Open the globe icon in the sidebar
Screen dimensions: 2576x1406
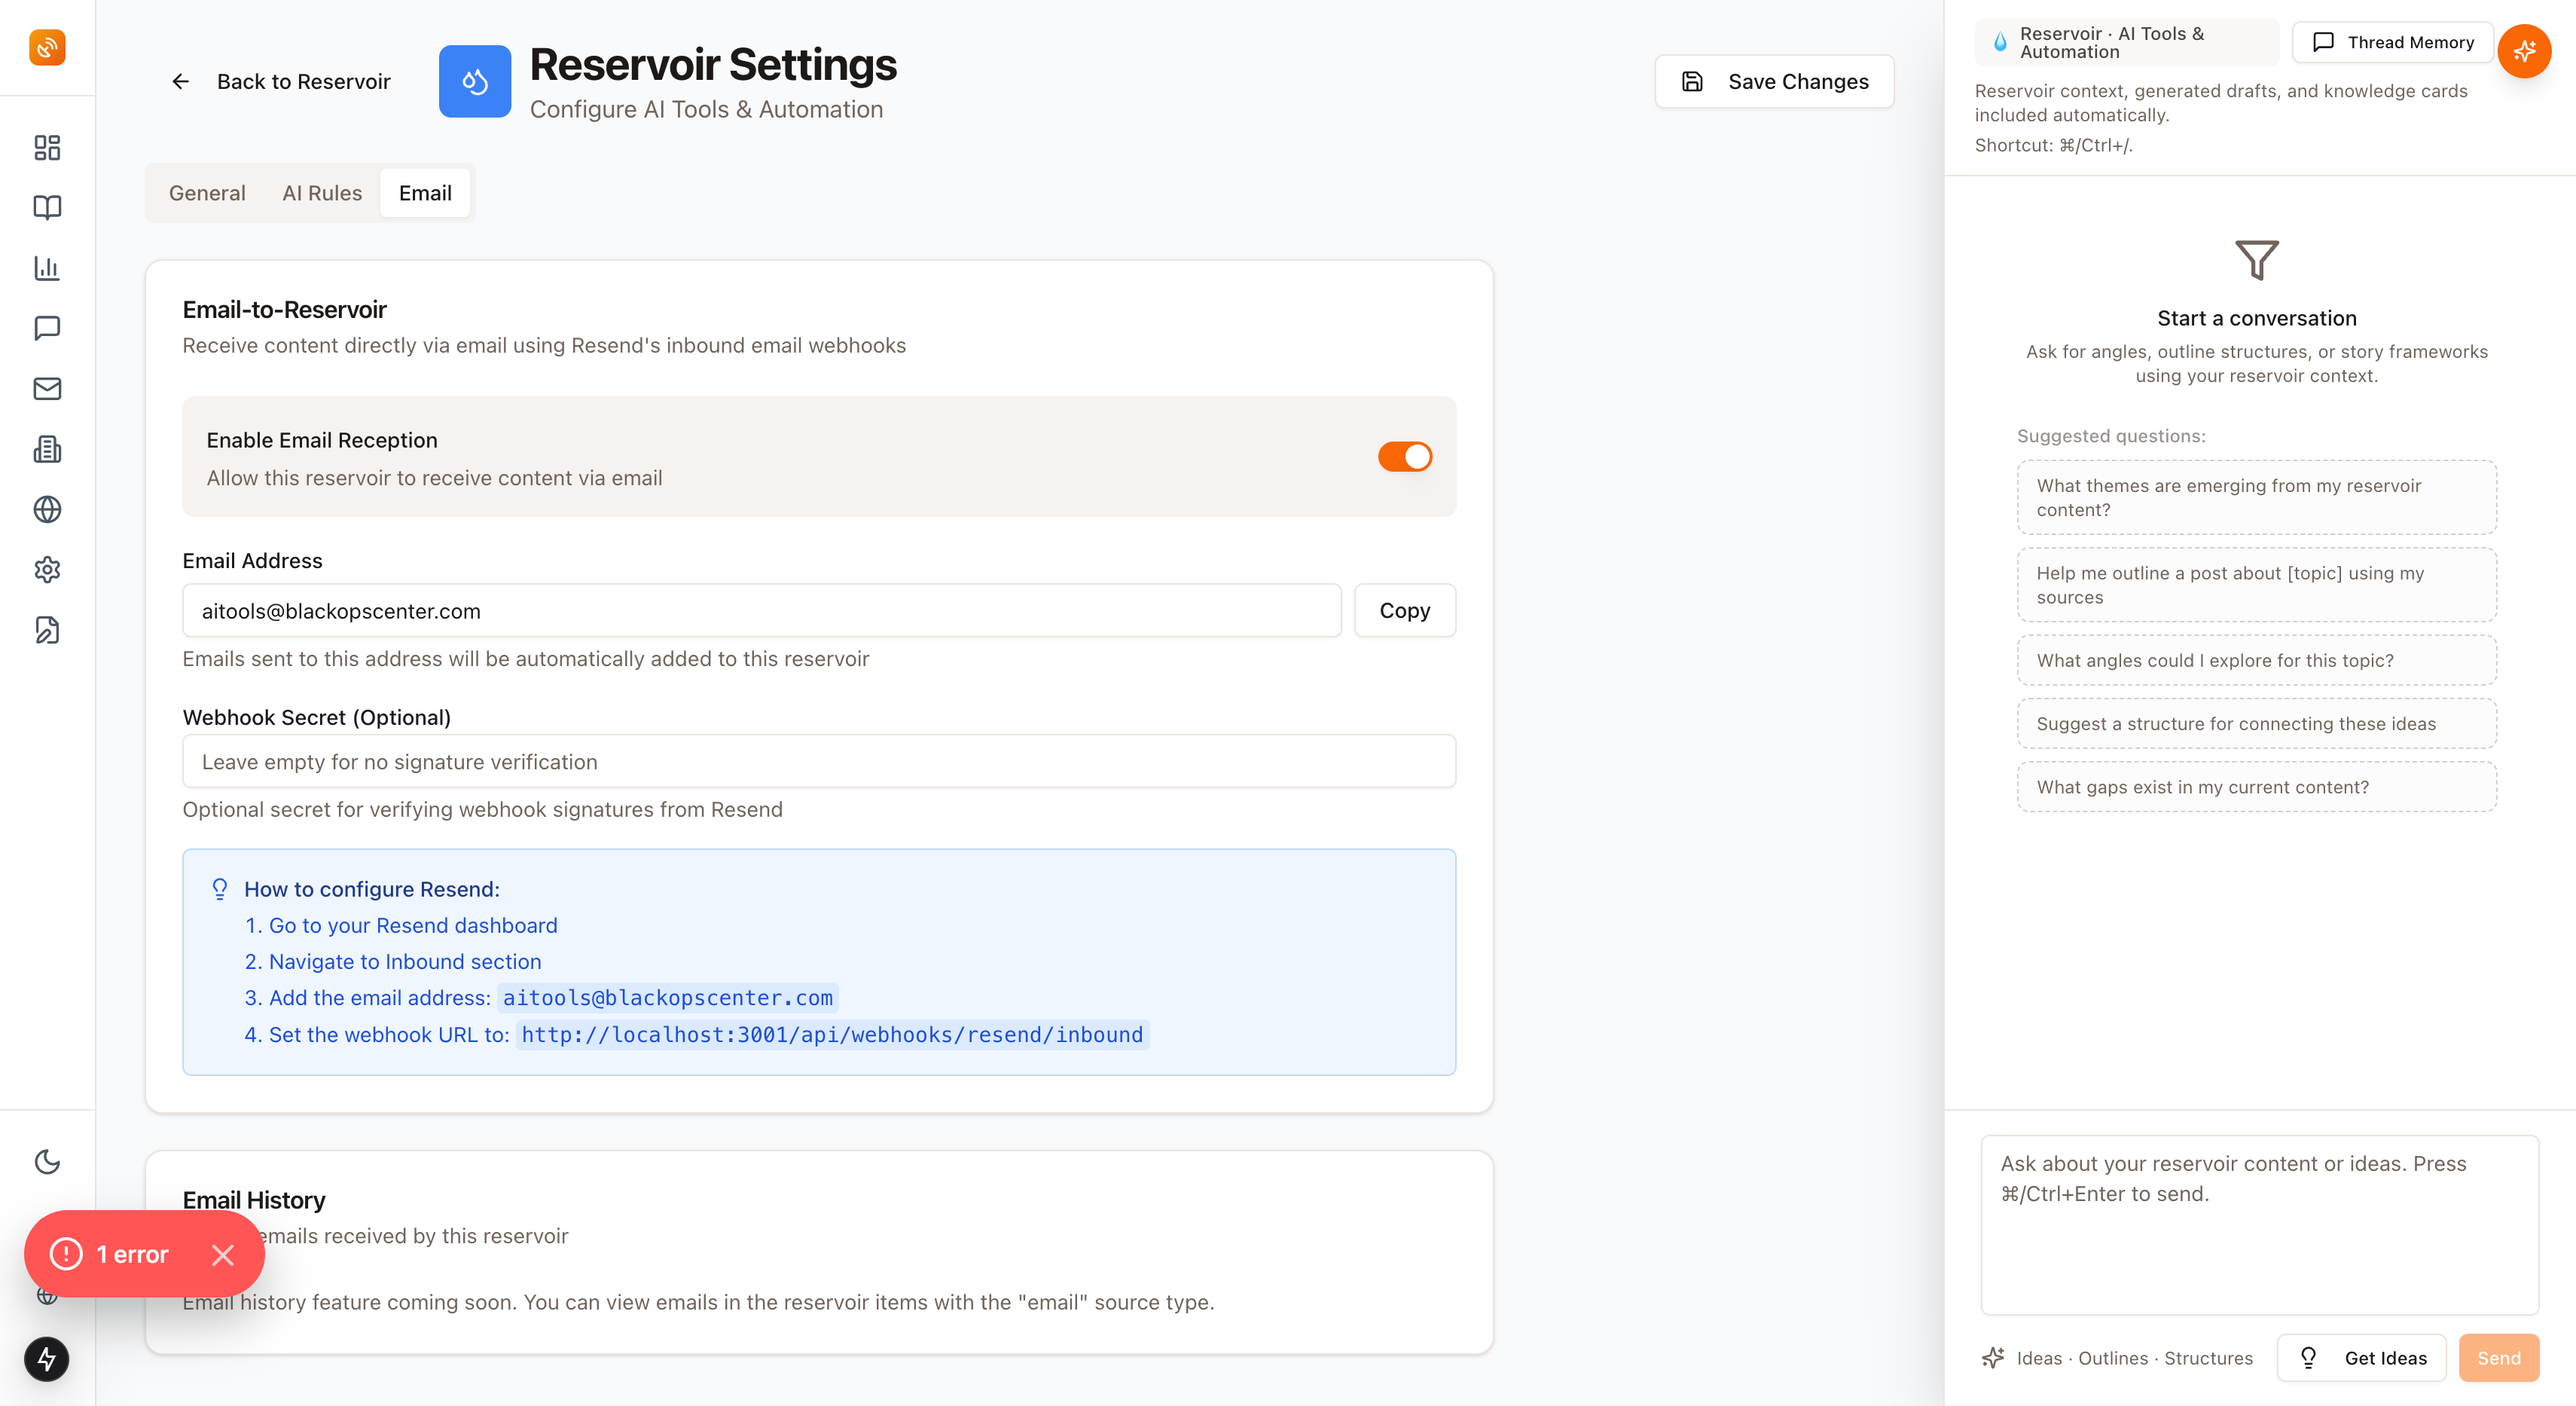pos(46,510)
